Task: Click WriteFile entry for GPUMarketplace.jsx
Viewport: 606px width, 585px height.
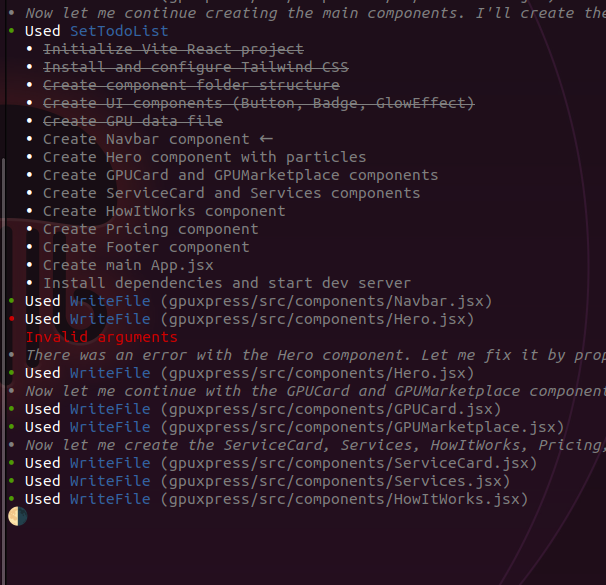Action: tap(294, 427)
